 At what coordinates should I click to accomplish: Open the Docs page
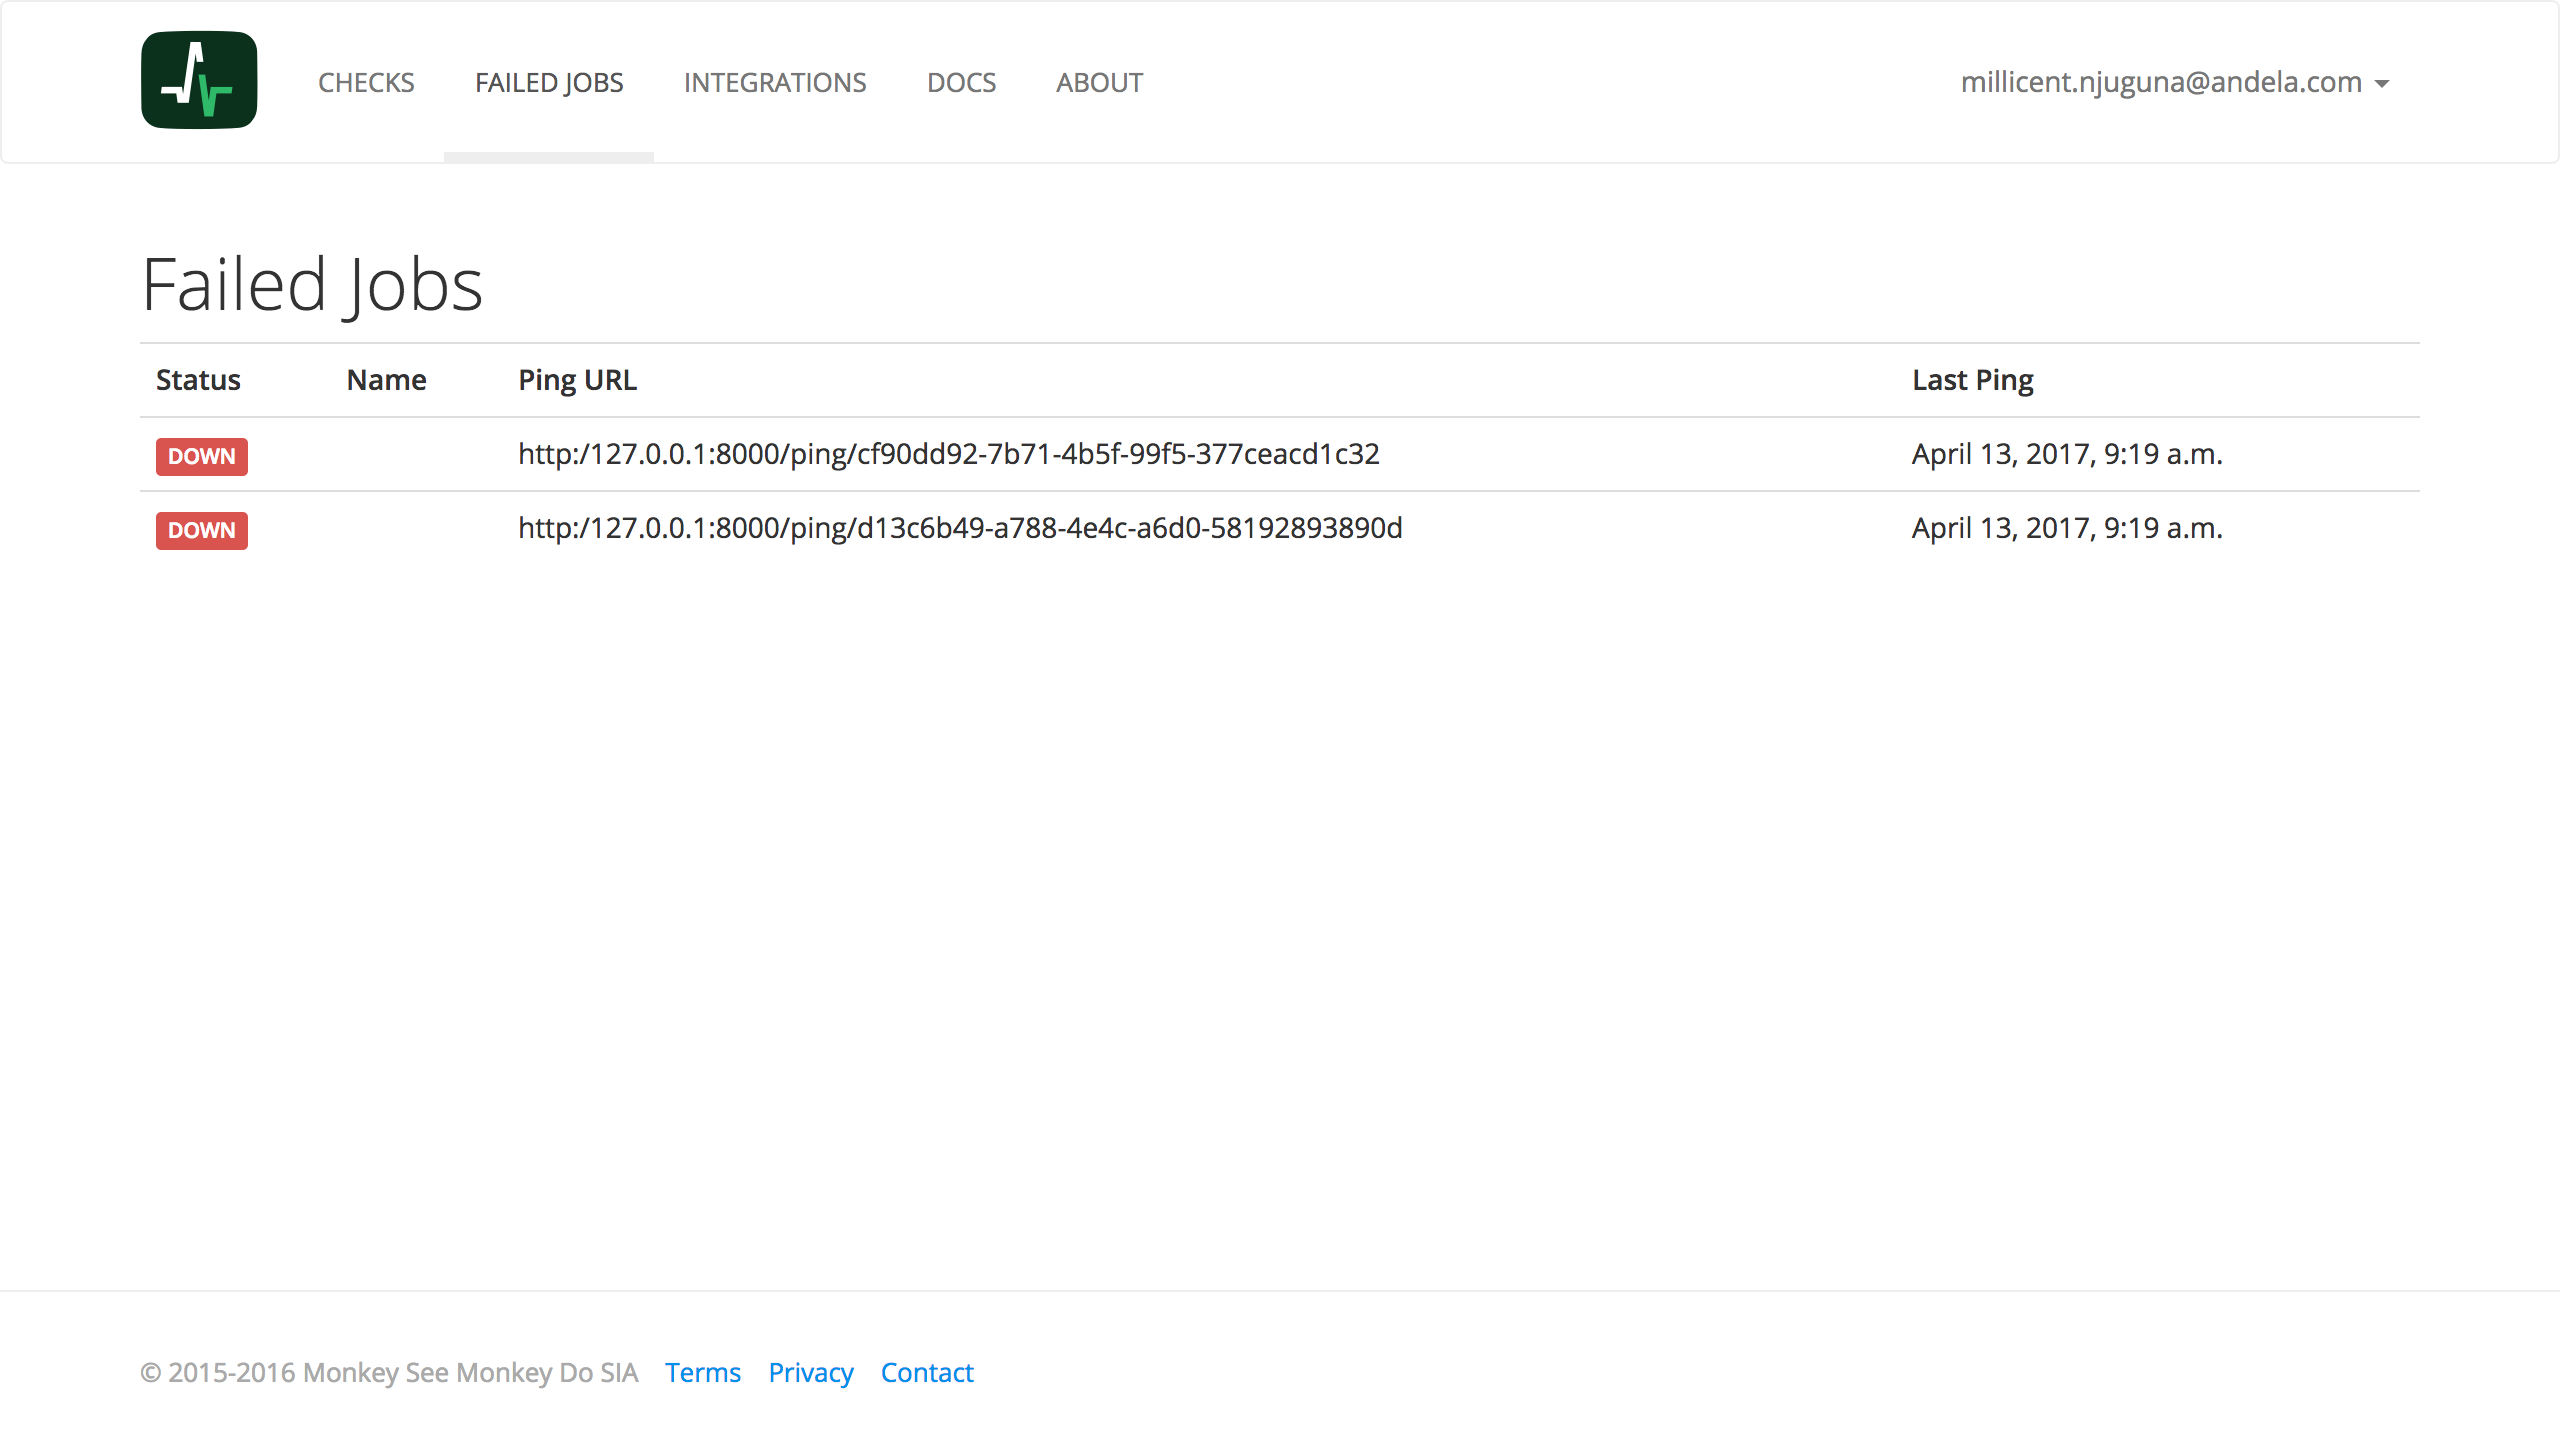coord(961,82)
